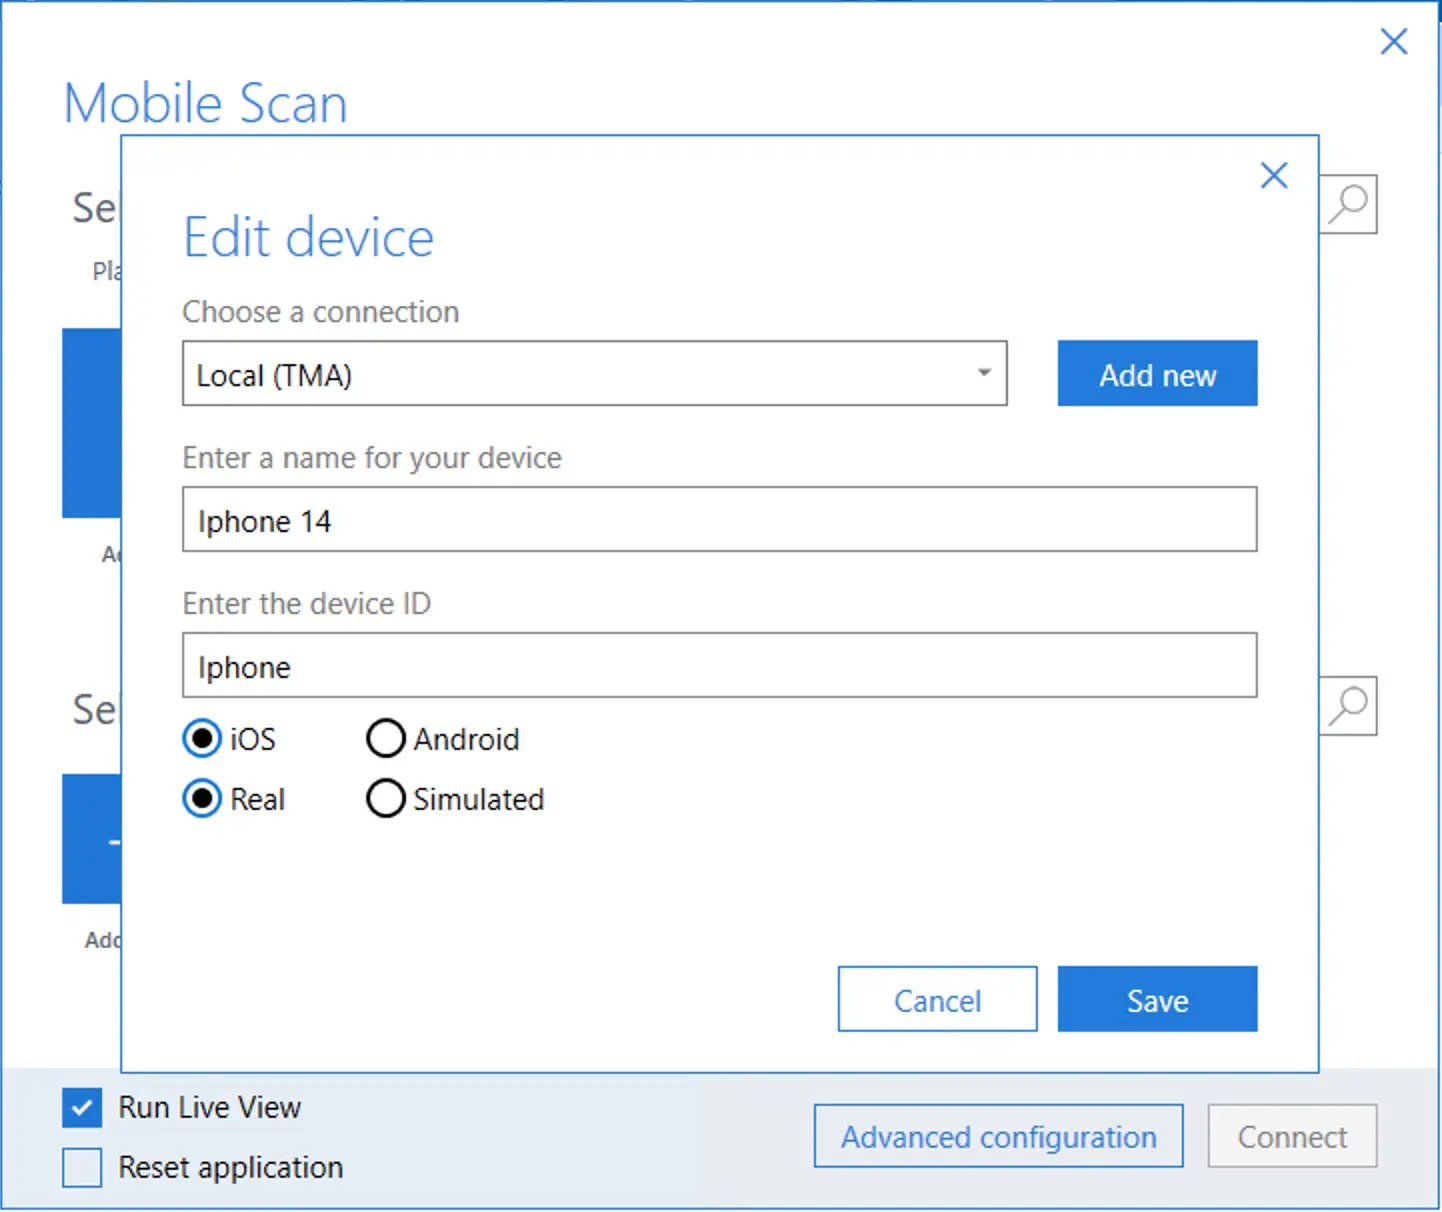Switch to the Simulated device option
1442x1212 pixels.
point(386,799)
